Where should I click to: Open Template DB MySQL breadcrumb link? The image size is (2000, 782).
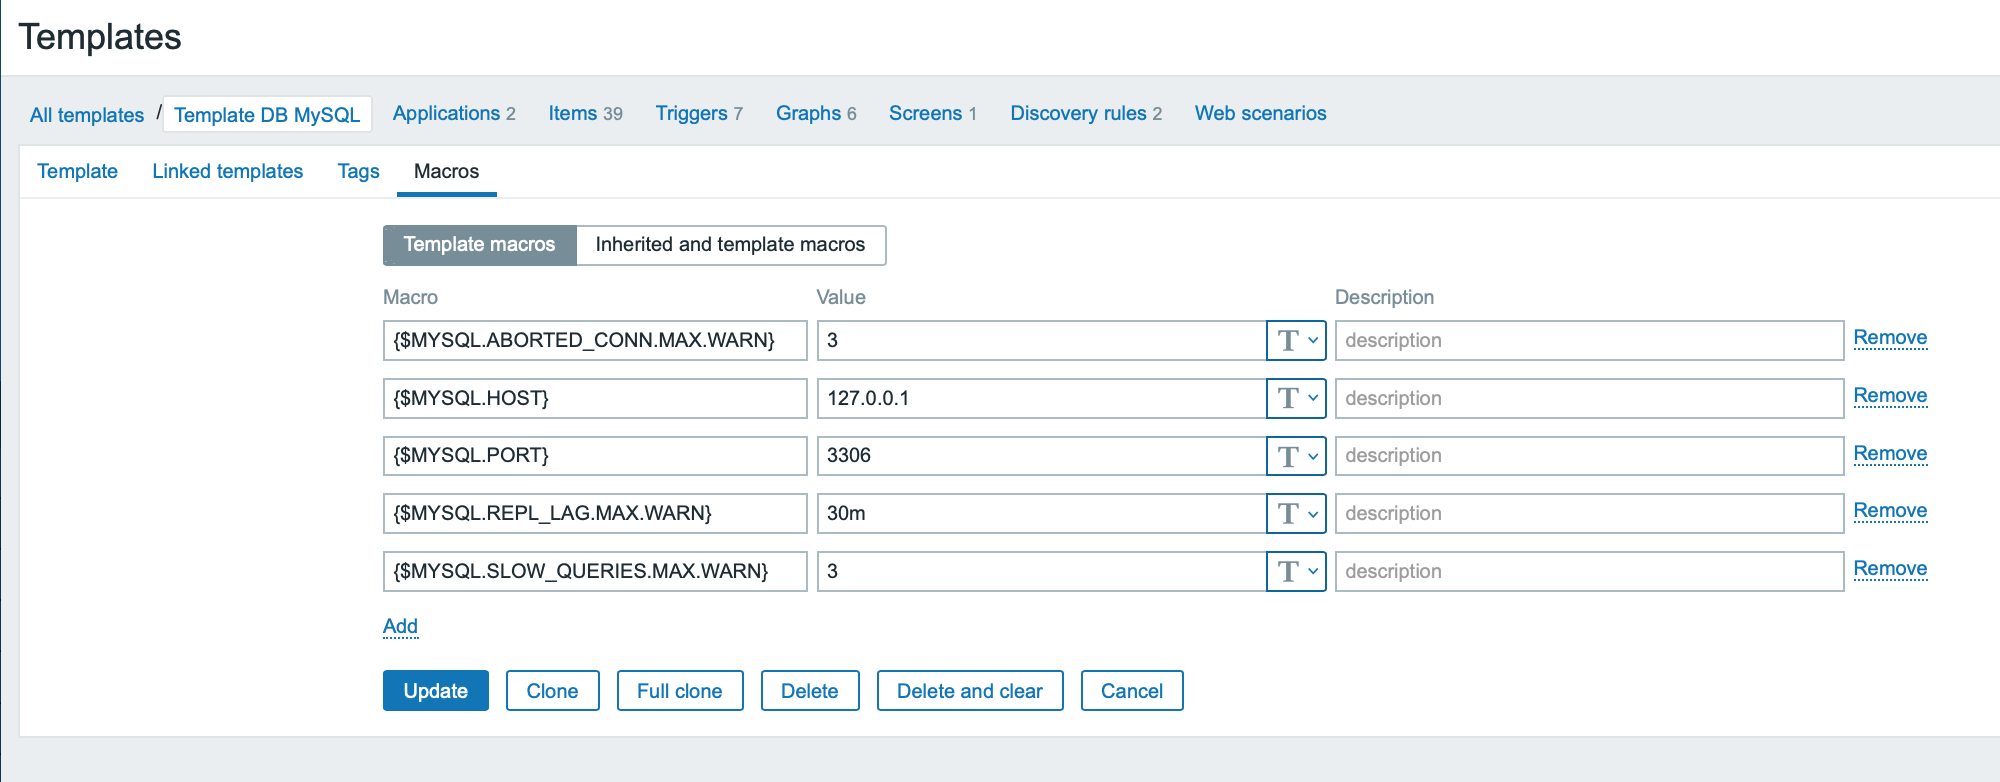pyautogui.click(x=267, y=115)
